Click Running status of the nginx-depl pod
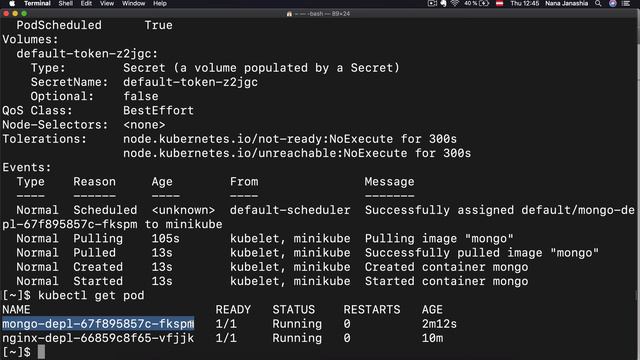Image resolution: width=640 pixels, height=360 pixels. tap(297, 338)
